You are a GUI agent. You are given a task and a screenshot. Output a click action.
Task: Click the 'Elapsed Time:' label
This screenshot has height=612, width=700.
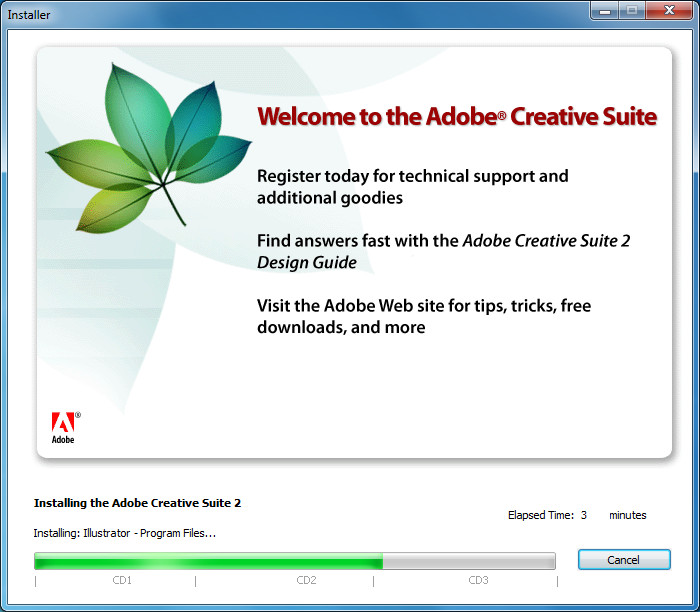(541, 515)
